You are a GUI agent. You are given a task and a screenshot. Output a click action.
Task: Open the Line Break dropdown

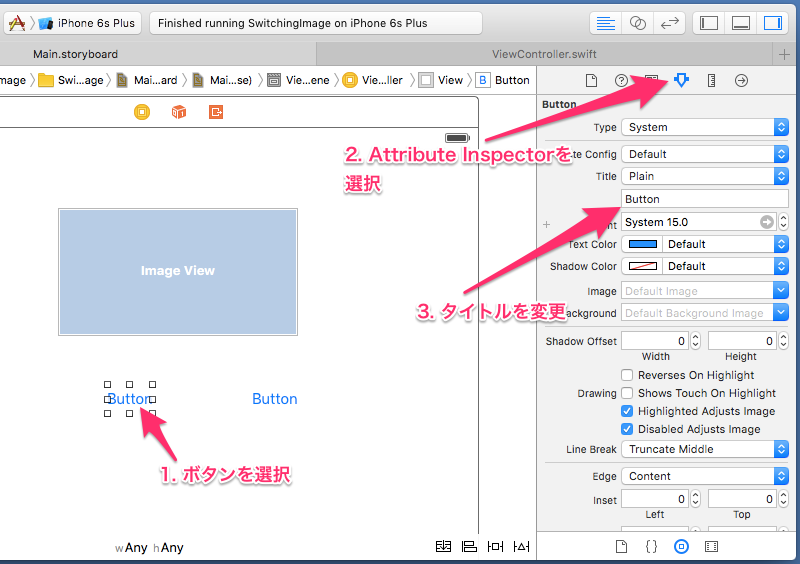[705, 449]
